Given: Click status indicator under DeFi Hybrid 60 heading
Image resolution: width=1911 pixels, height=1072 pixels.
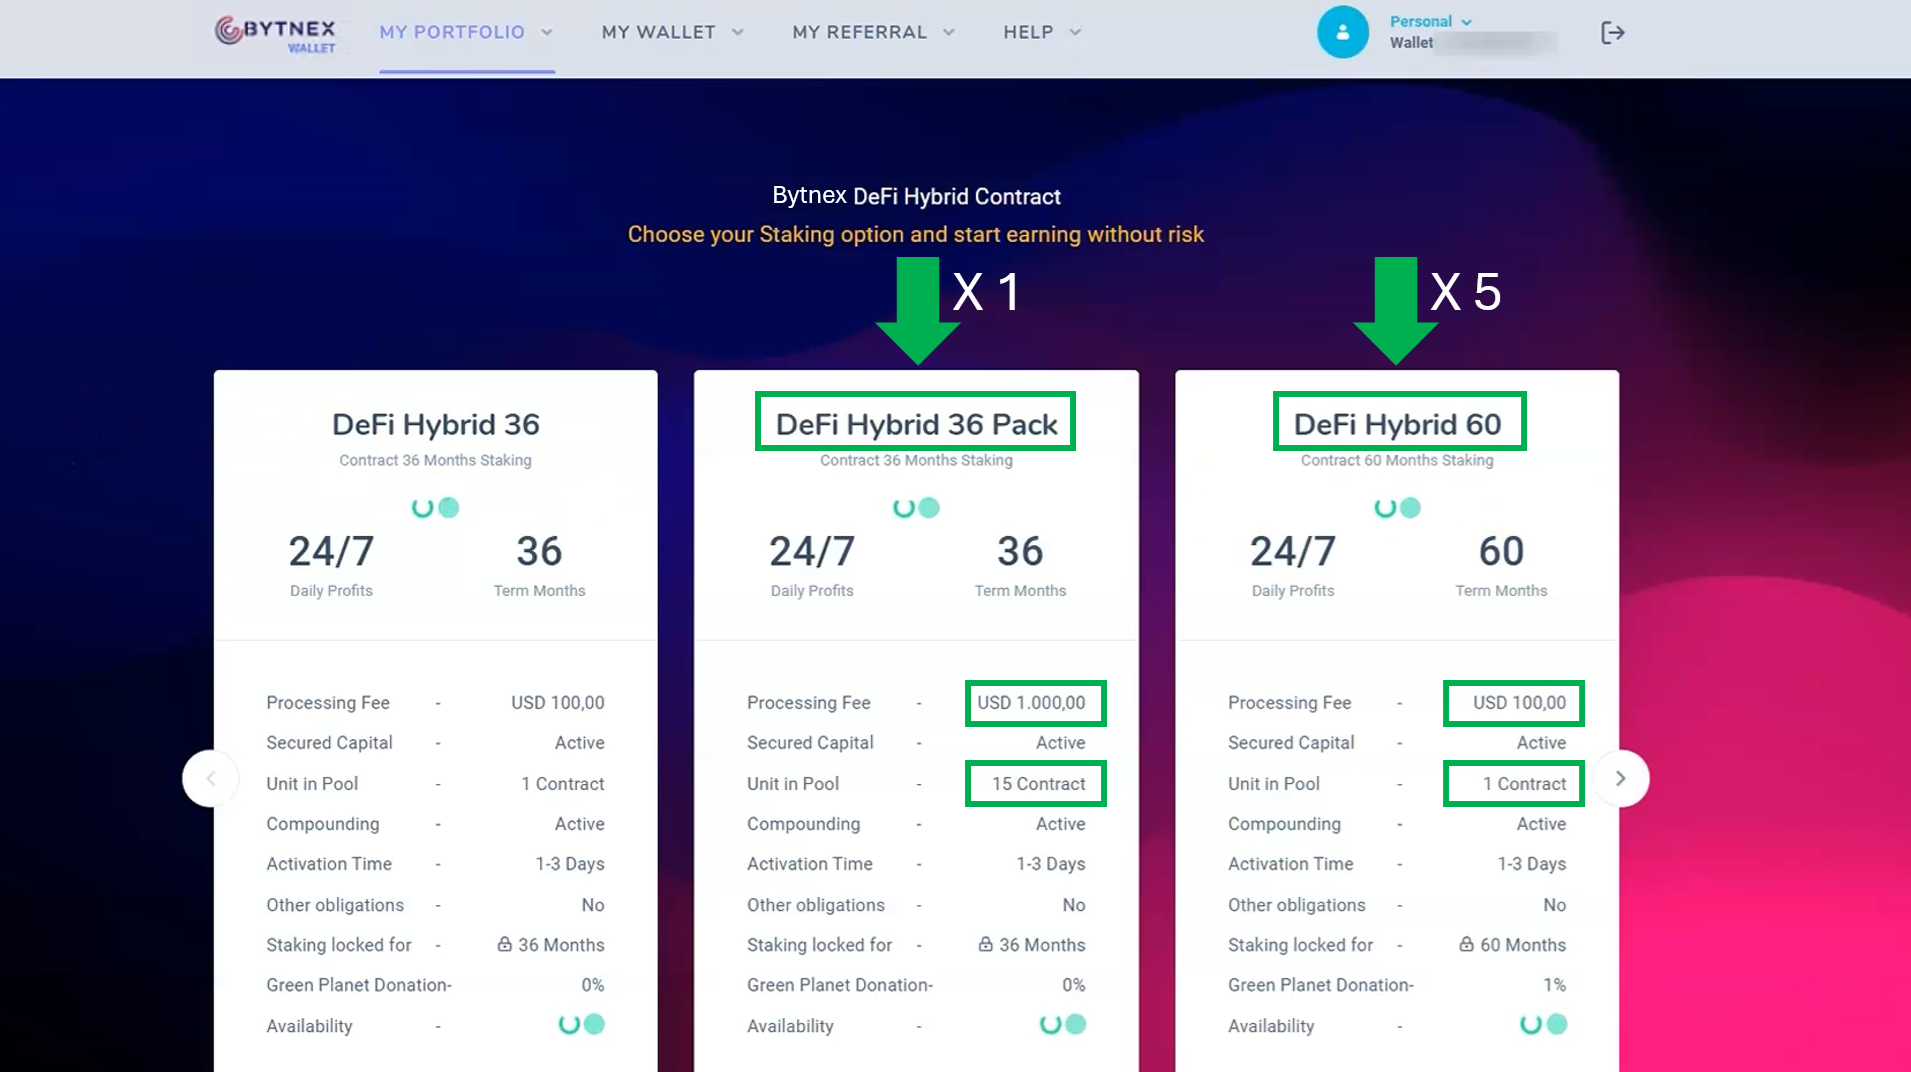Looking at the screenshot, I should tap(1397, 508).
